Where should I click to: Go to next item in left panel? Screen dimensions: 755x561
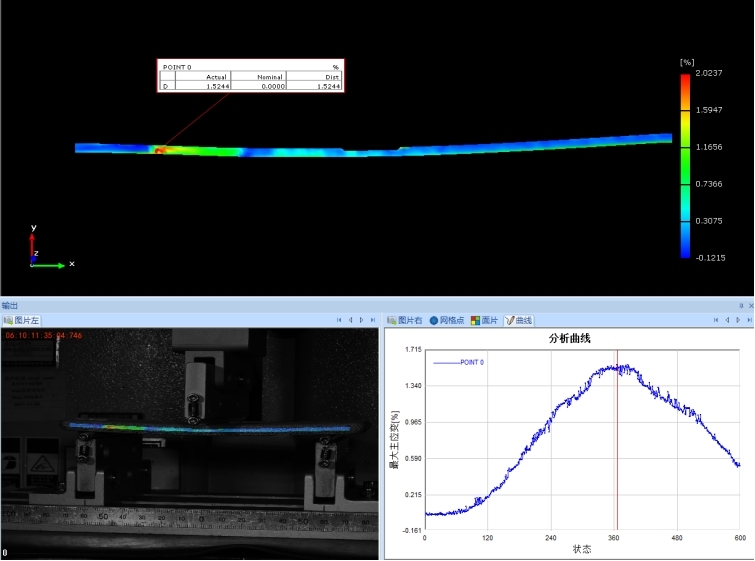(x=361, y=320)
